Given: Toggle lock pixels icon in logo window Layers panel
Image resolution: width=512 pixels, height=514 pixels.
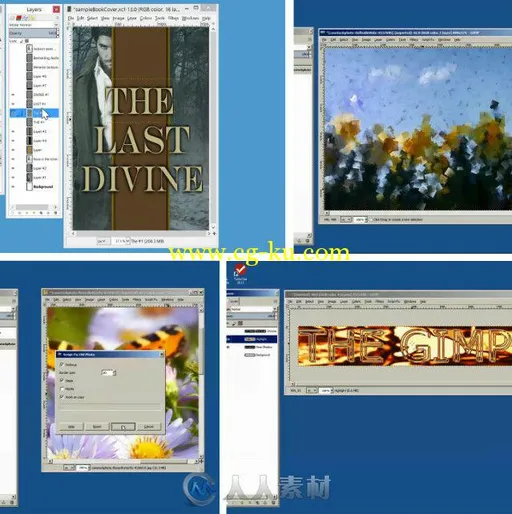Looking at the screenshot, I should click(233, 324).
